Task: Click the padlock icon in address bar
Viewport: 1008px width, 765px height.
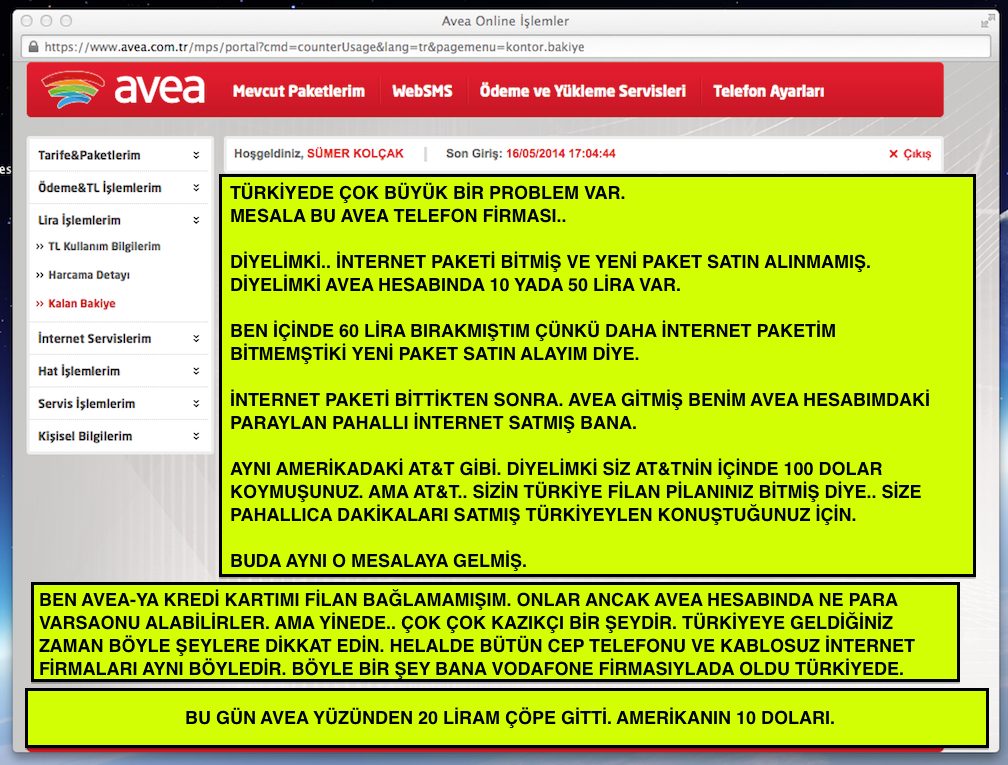Action: pyautogui.click(x=33, y=47)
